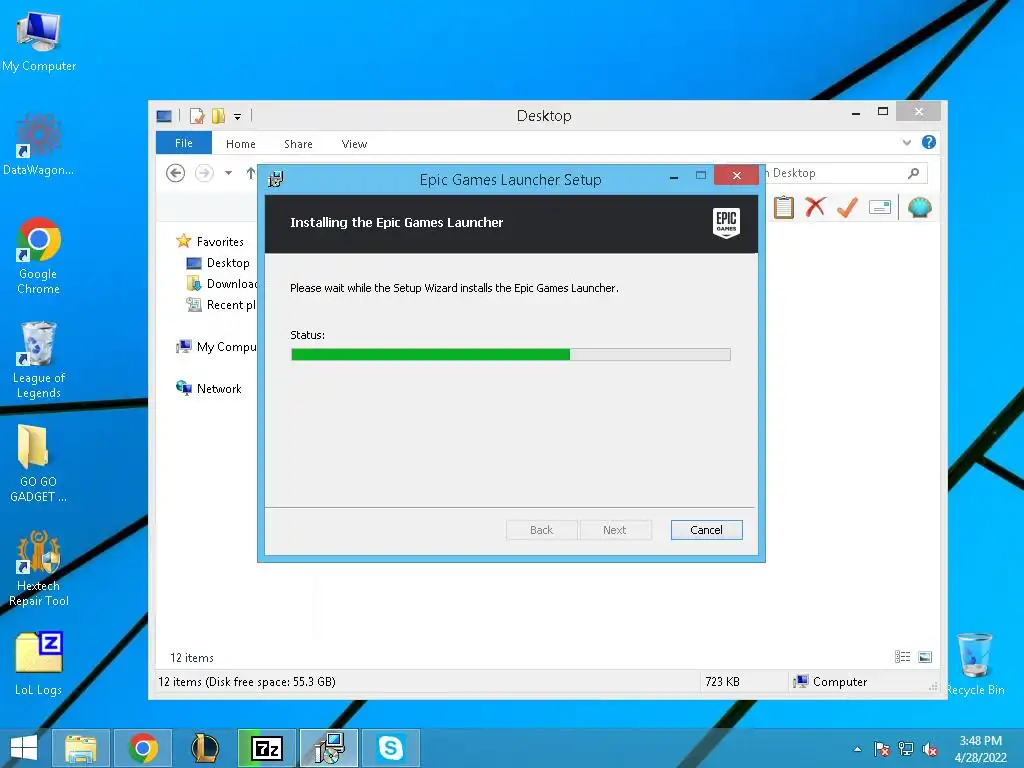Switch to the Share ribbon tab
This screenshot has height=768, width=1024.
298,144
